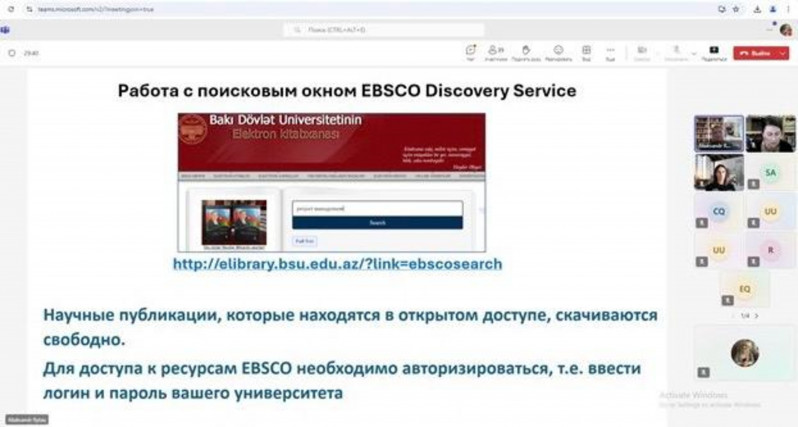Screen dimensions: 798x427
Task: Click the browser address bar URL
Action: [96, 9]
